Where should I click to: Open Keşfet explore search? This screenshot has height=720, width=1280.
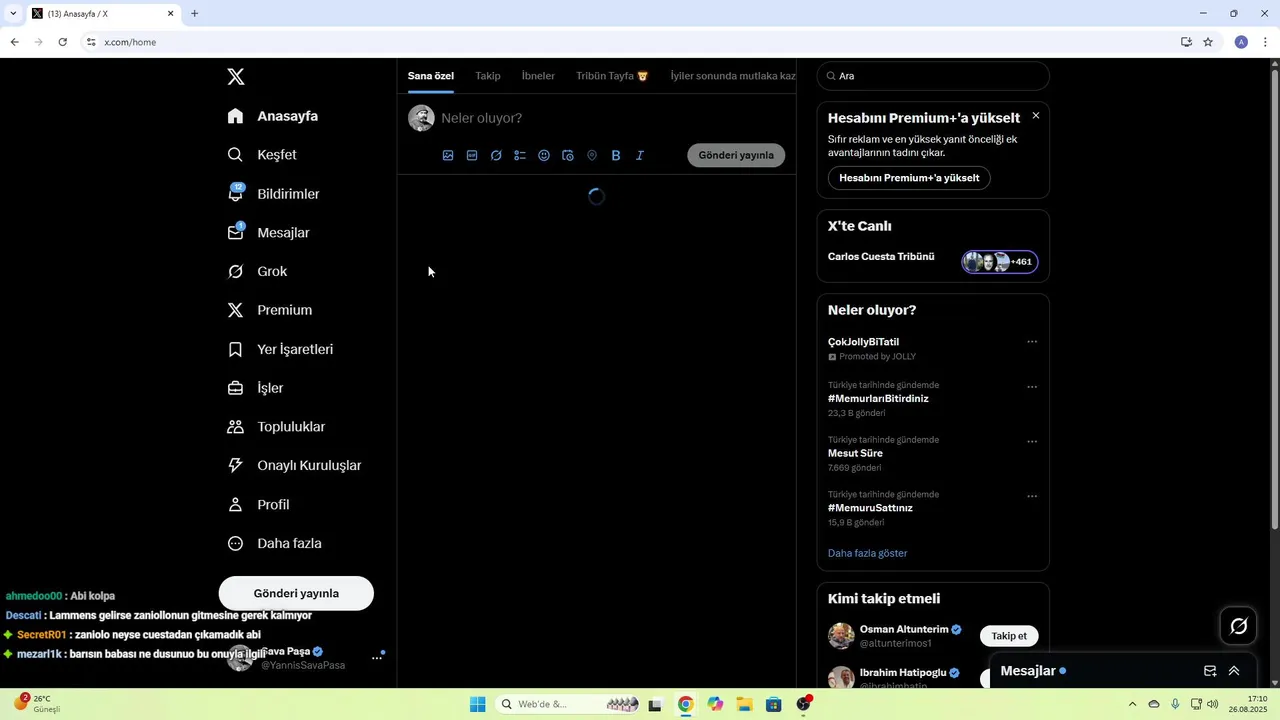262,155
